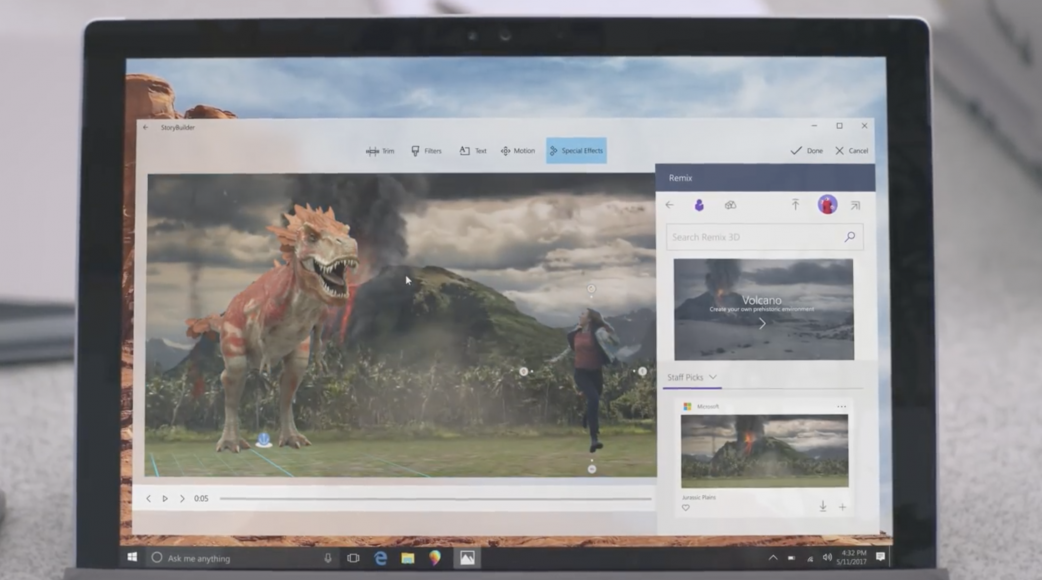Click the Ask me anything search box
The height and width of the screenshot is (580, 1042).
[x=243, y=558]
